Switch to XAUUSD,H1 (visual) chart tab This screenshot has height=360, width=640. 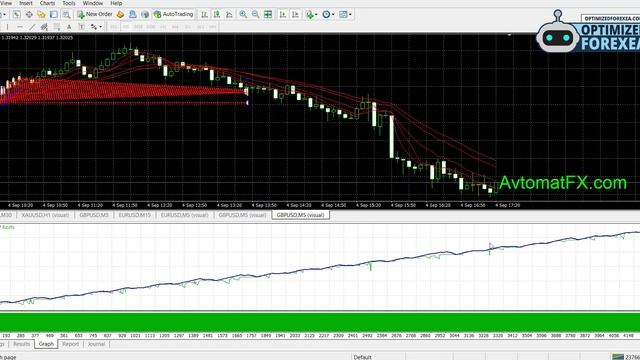45,215
